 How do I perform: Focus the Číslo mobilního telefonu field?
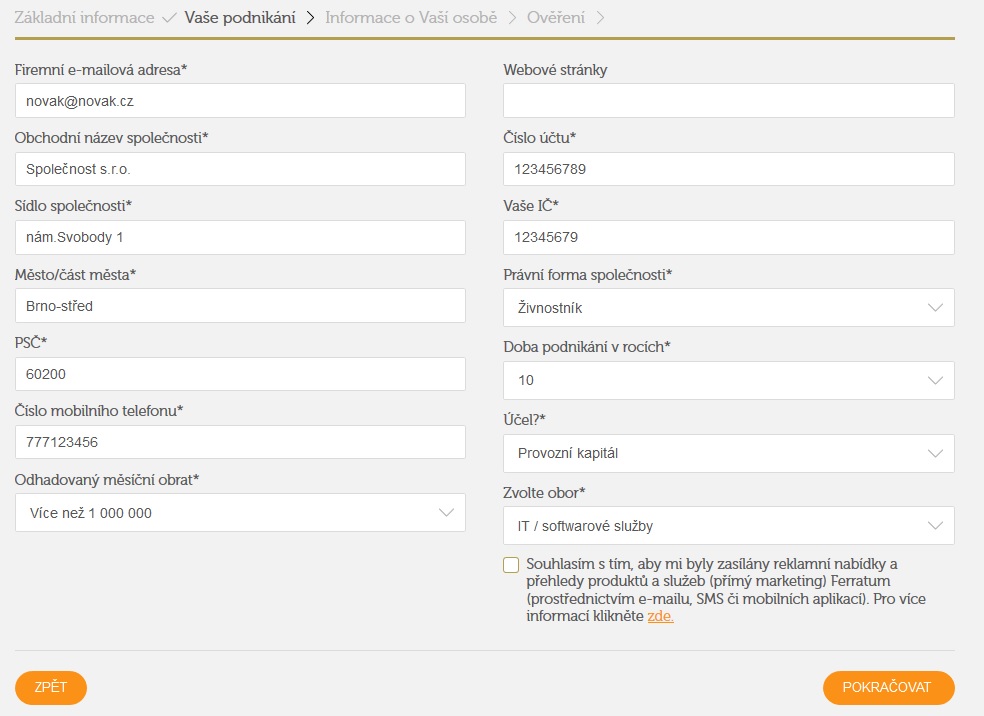(240, 442)
